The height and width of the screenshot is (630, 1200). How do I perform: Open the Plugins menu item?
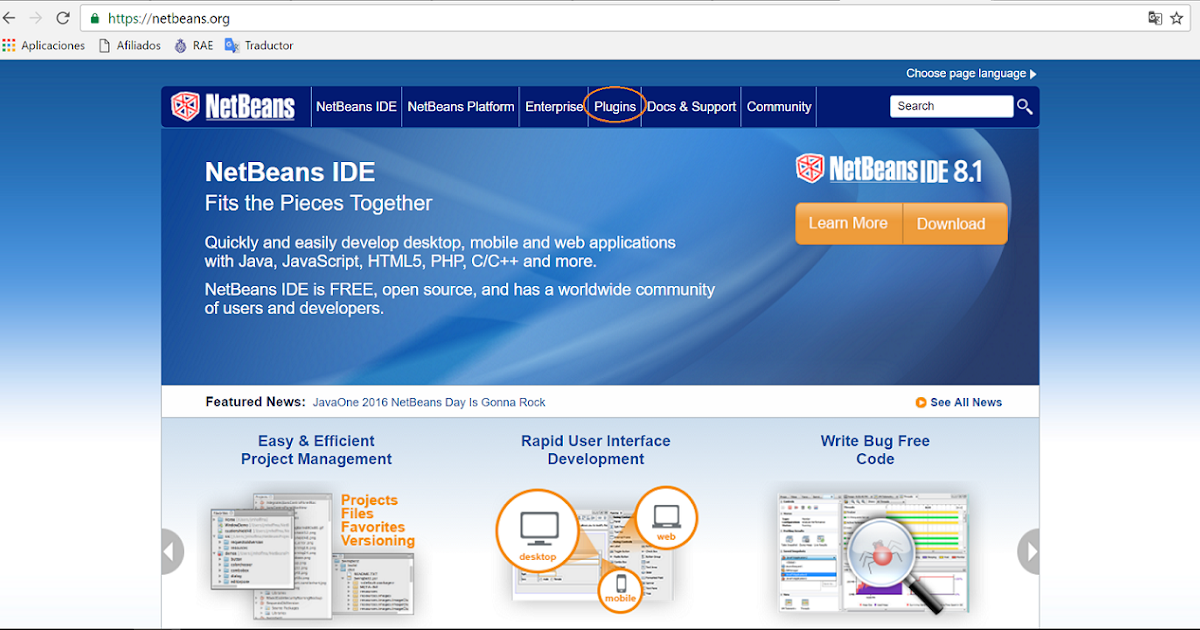point(615,106)
